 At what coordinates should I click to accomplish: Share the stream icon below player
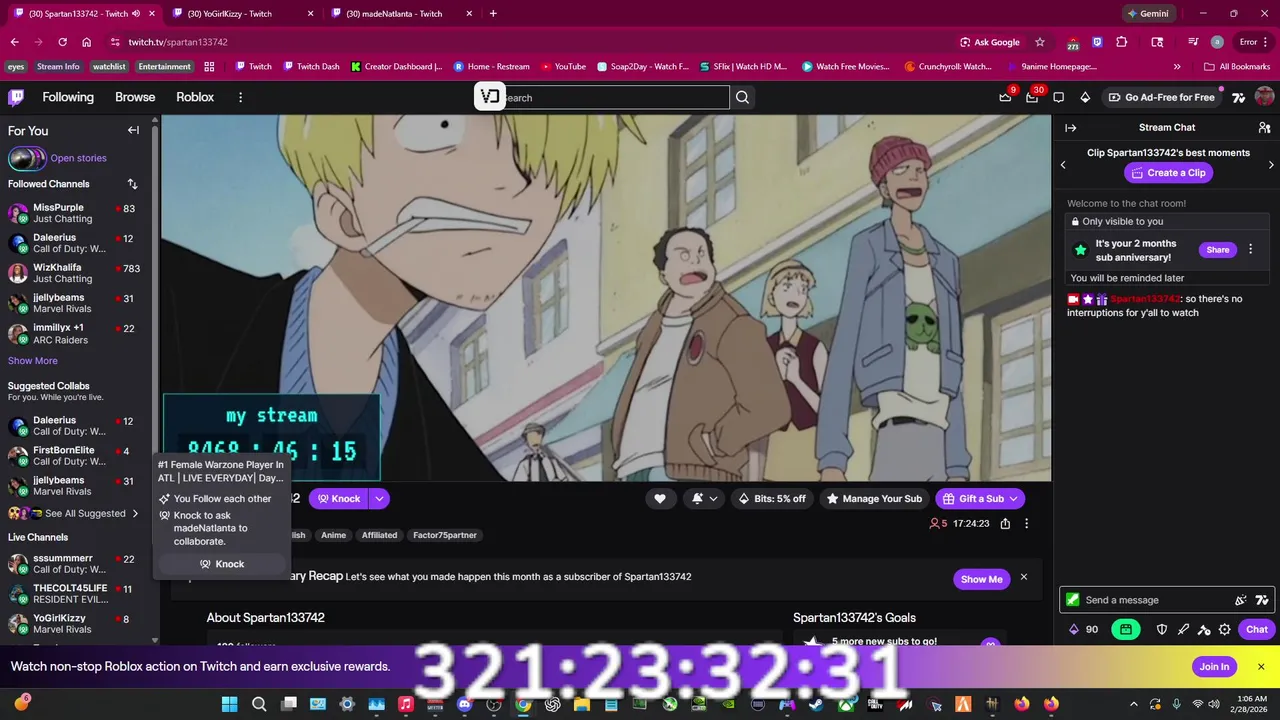[1005, 523]
